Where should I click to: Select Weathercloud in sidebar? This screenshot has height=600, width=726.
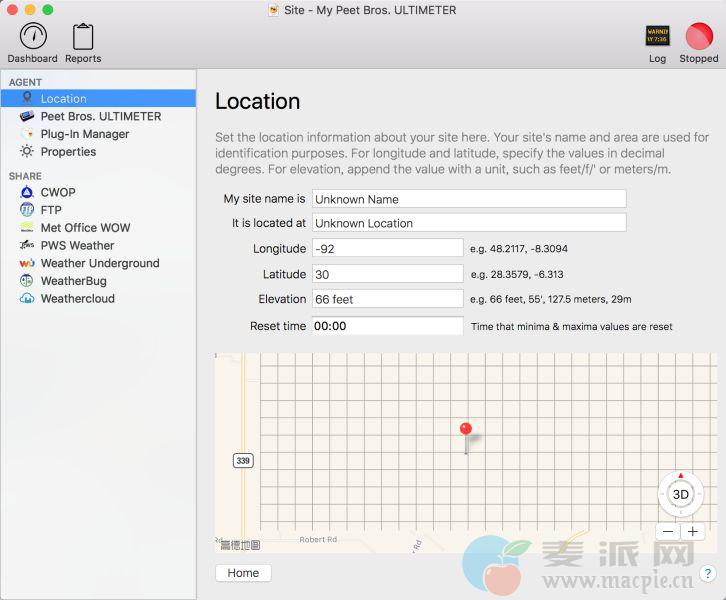(77, 299)
